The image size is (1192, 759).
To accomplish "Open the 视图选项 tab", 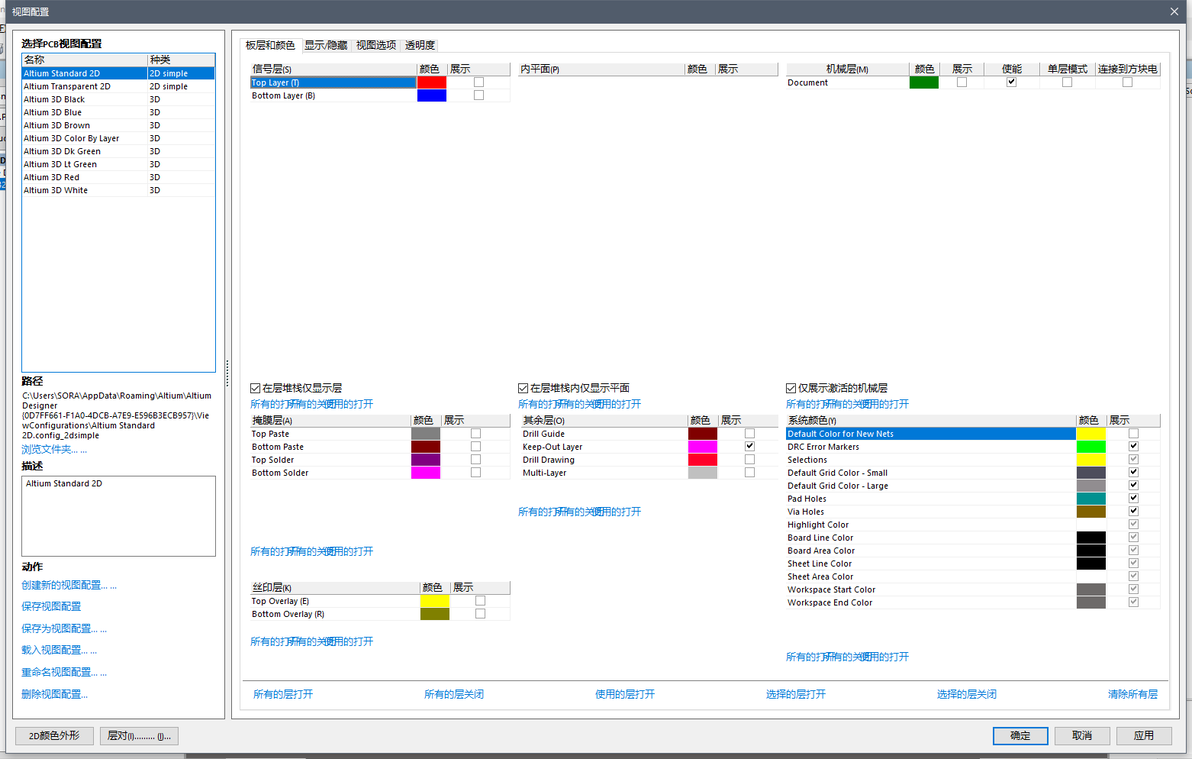I will pyautogui.click(x=376, y=45).
